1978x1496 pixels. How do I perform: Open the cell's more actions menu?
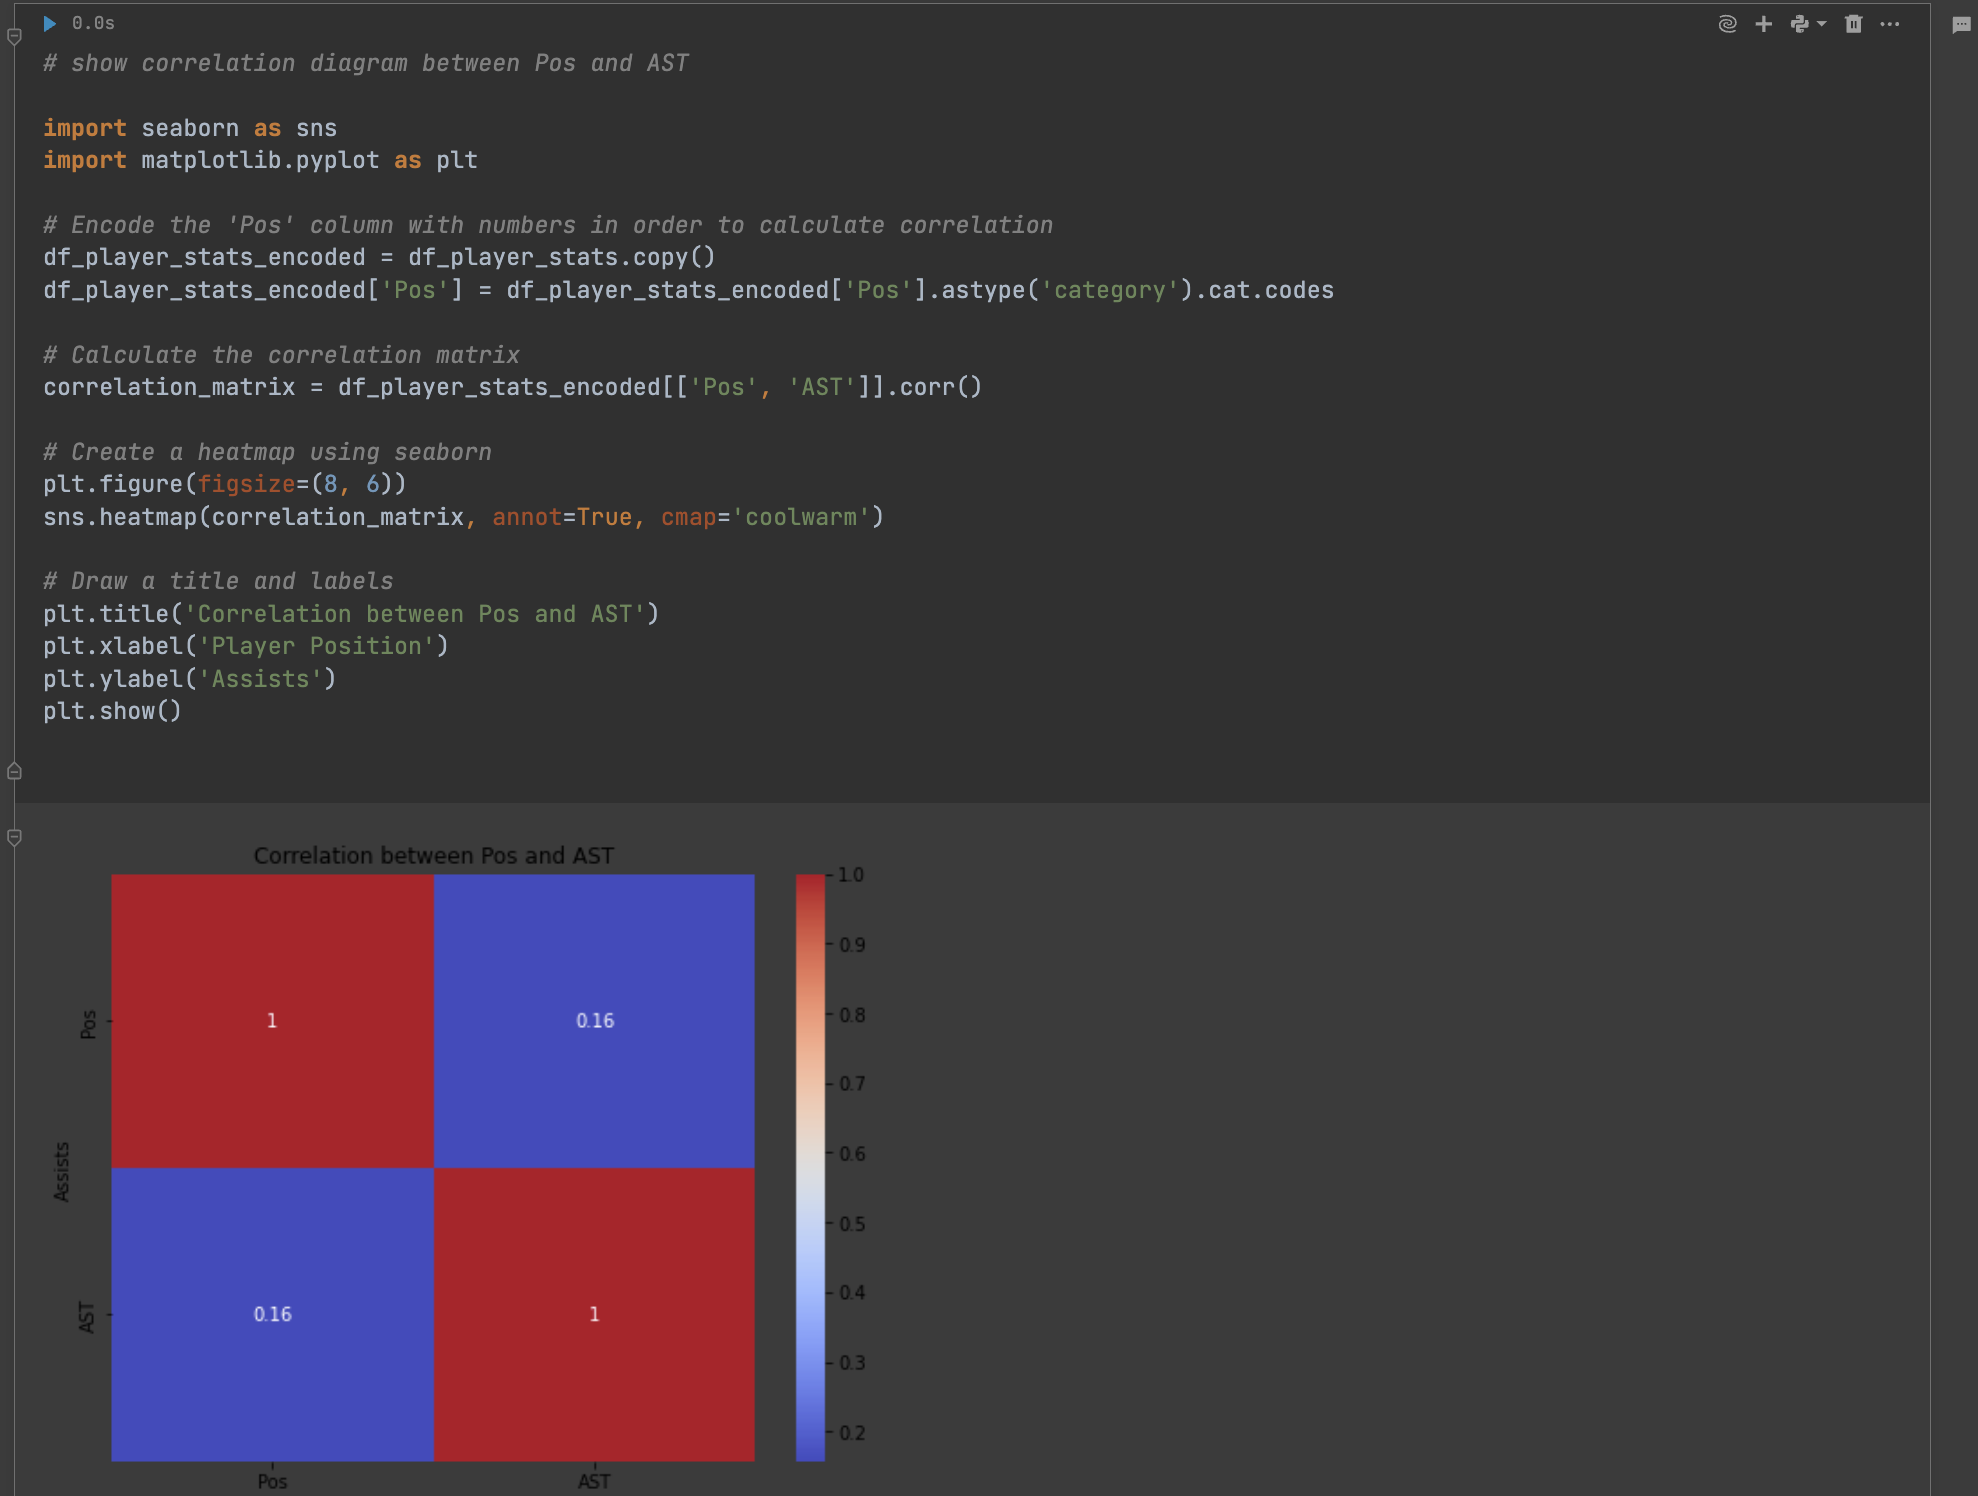click(1889, 24)
